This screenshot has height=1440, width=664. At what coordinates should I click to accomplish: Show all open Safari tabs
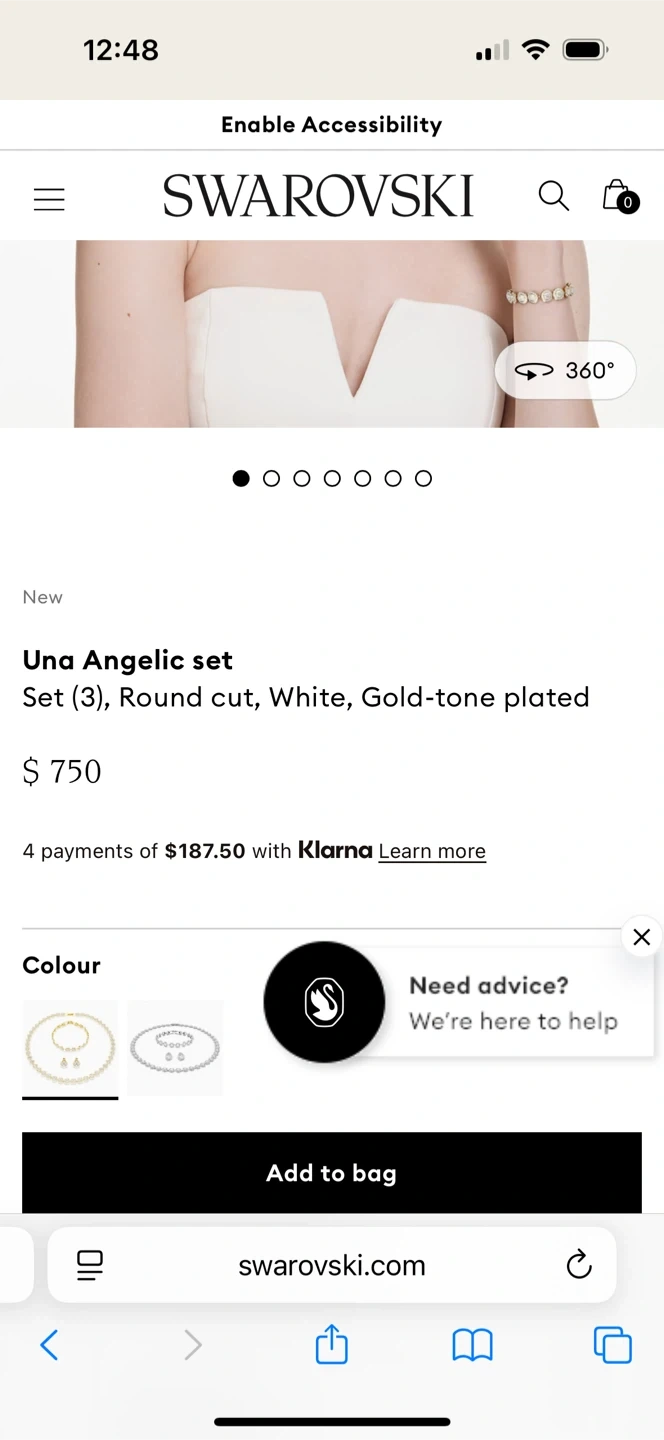point(612,1345)
